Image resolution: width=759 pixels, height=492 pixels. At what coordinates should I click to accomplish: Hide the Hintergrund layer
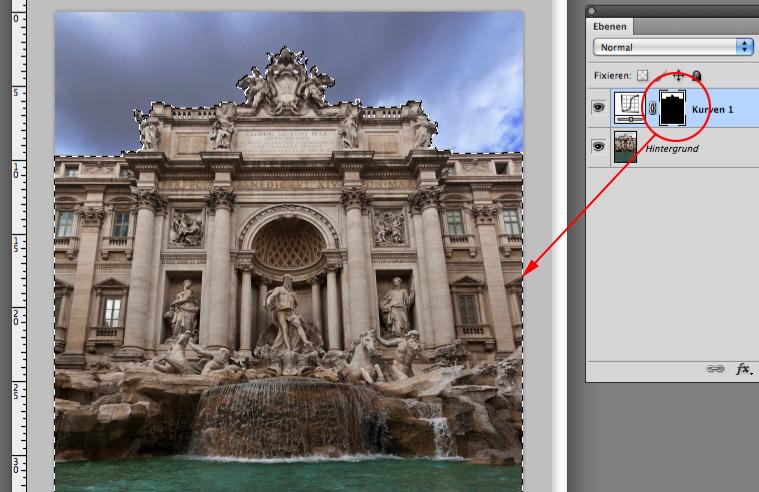599,146
